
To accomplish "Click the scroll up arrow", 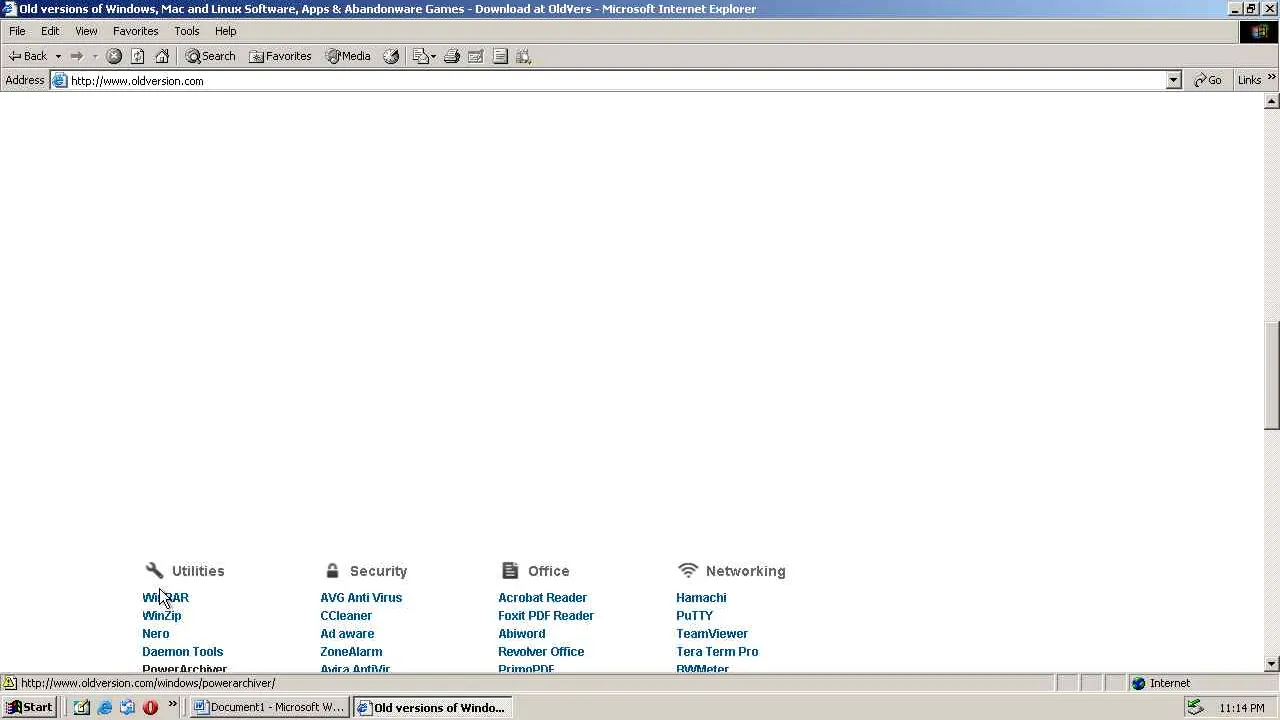I will point(1272,101).
